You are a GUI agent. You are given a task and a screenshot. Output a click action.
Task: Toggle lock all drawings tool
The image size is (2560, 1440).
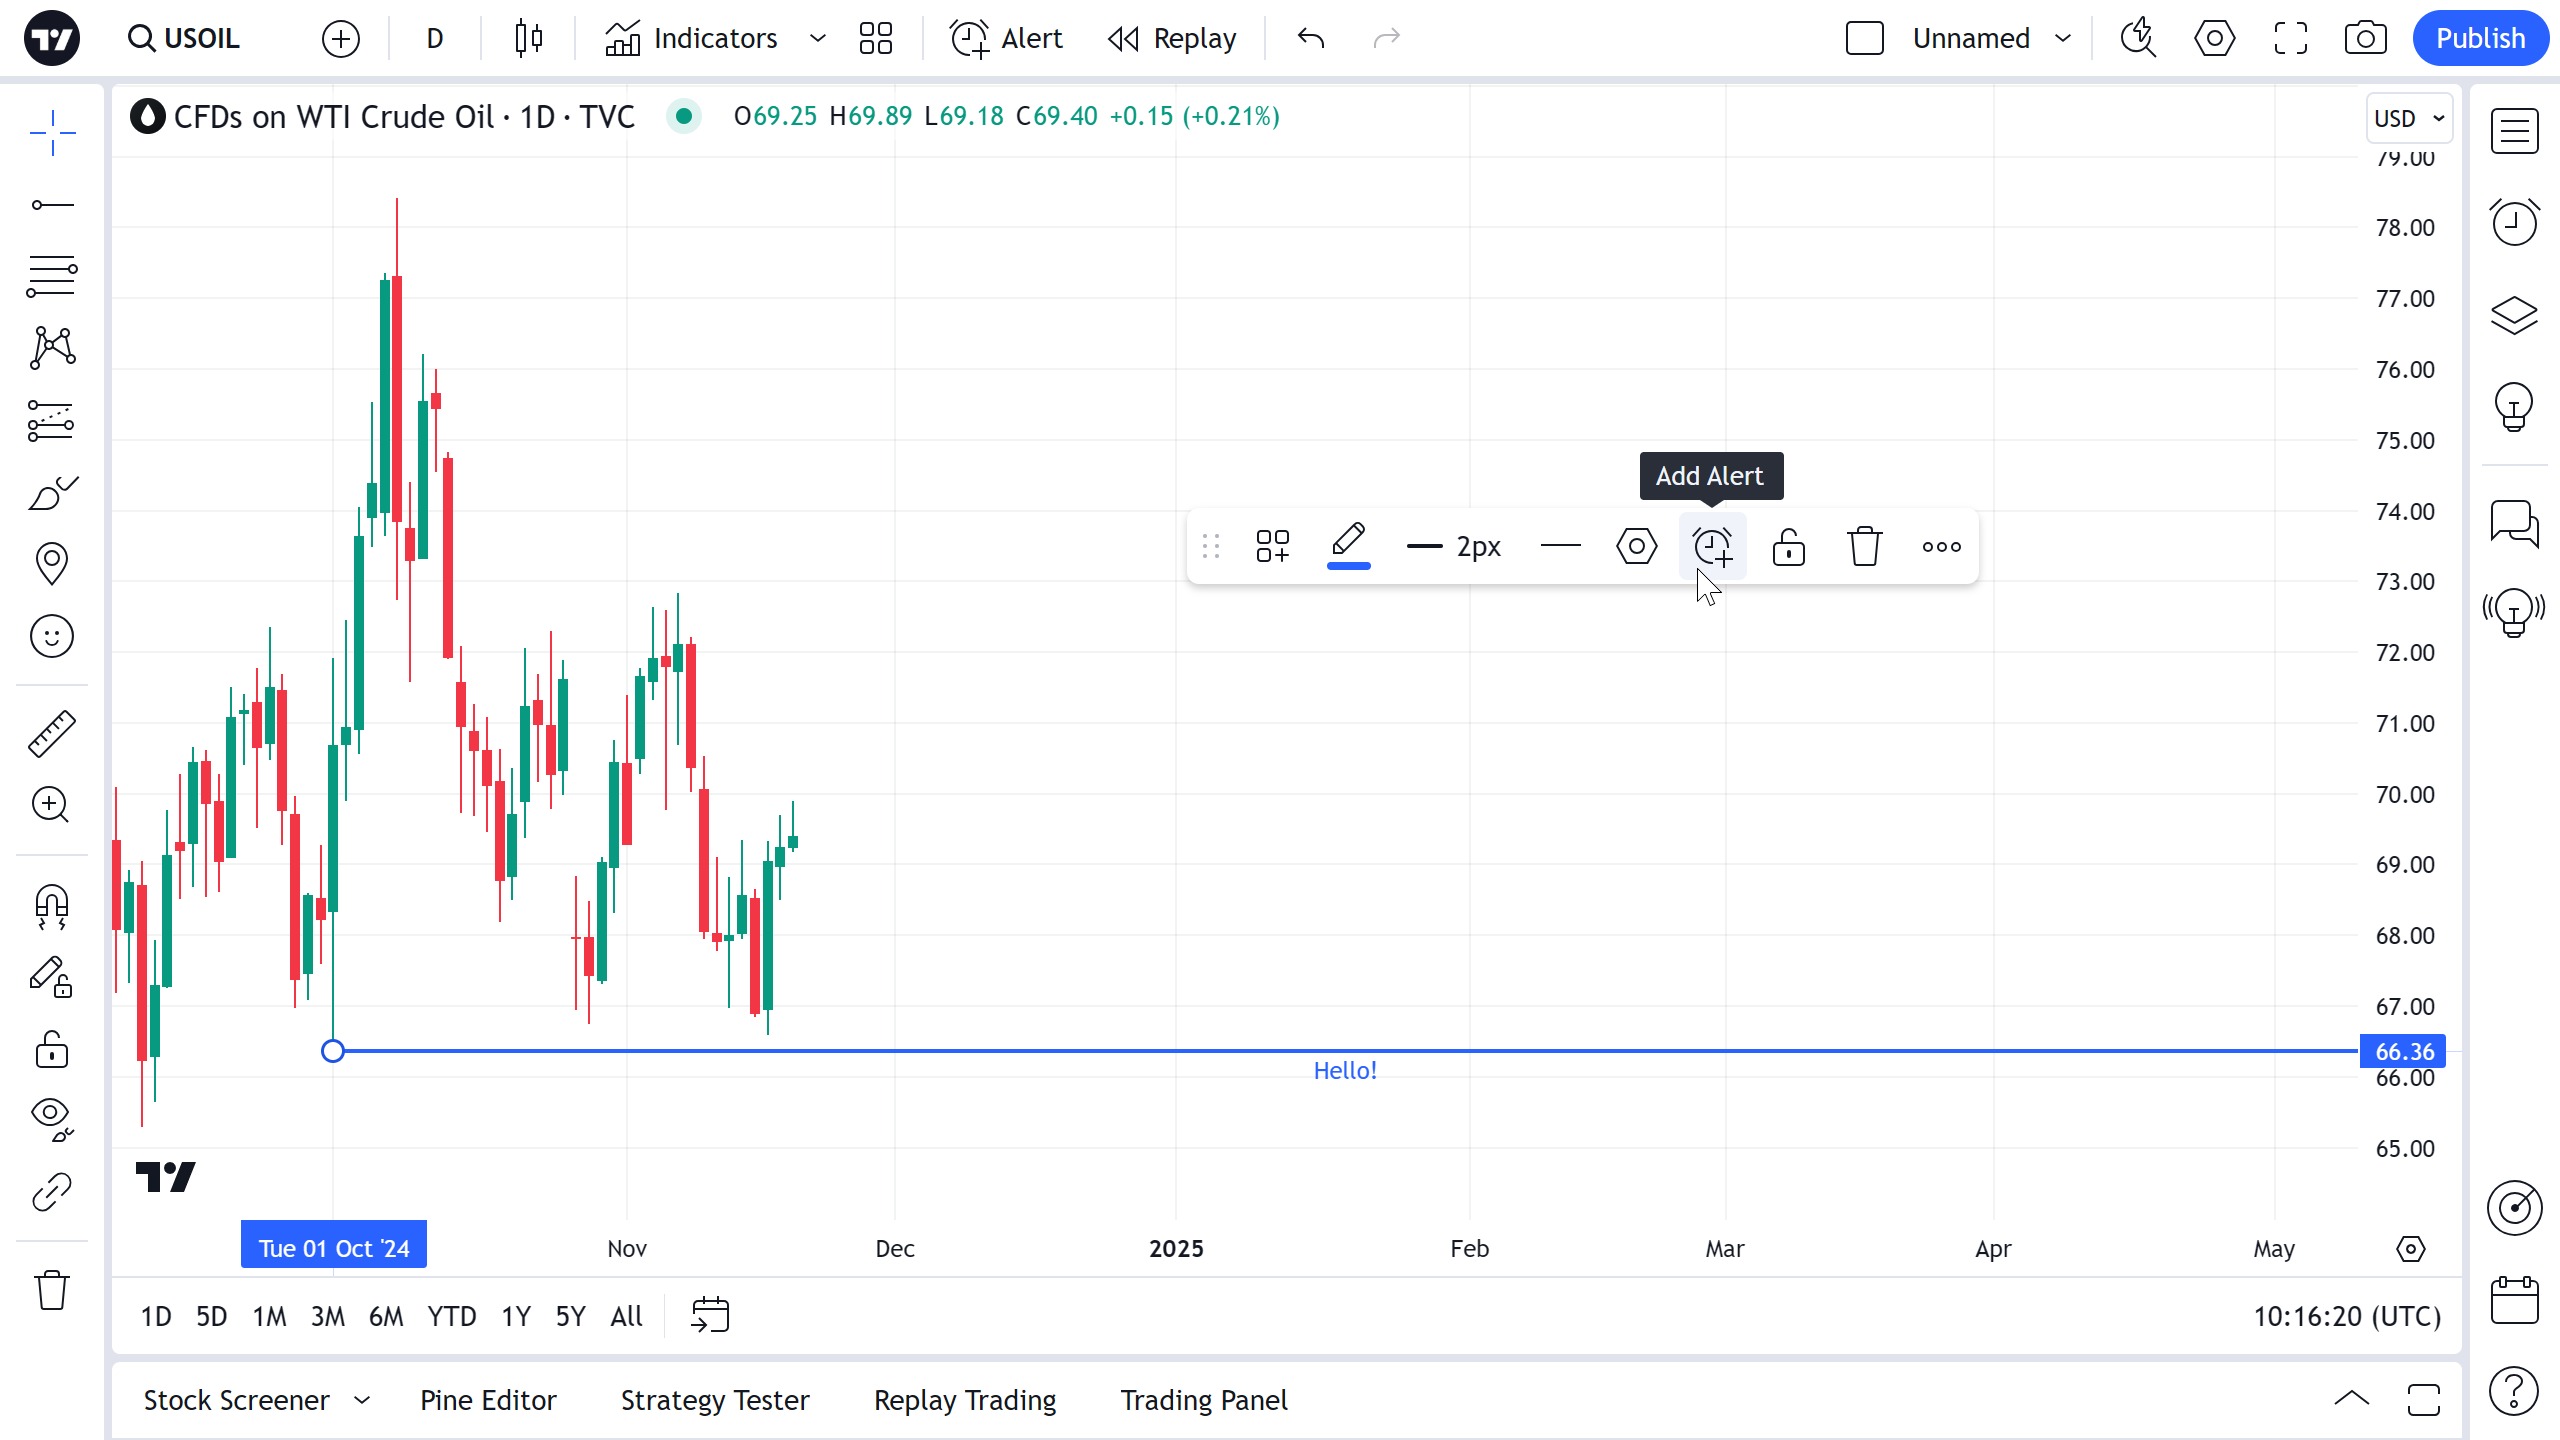(51, 1050)
